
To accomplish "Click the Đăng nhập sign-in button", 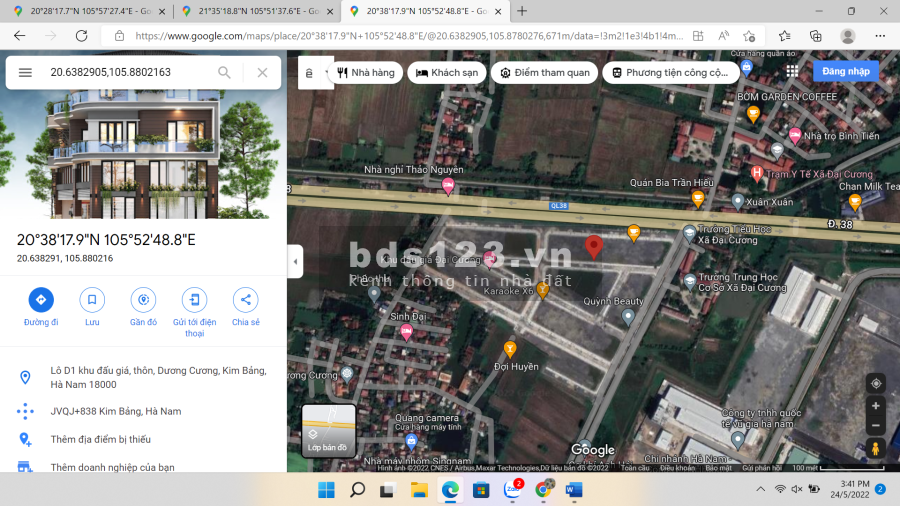I will tap(845, 71).
